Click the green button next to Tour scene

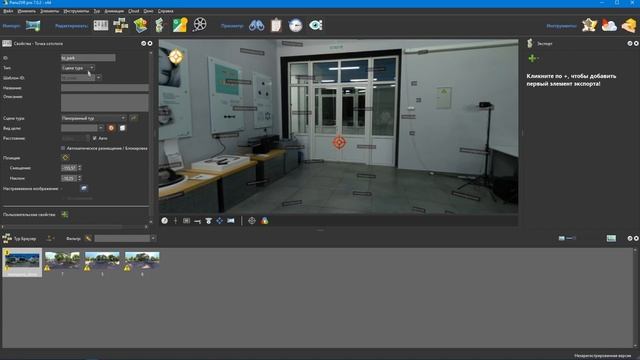click(133, 118)
